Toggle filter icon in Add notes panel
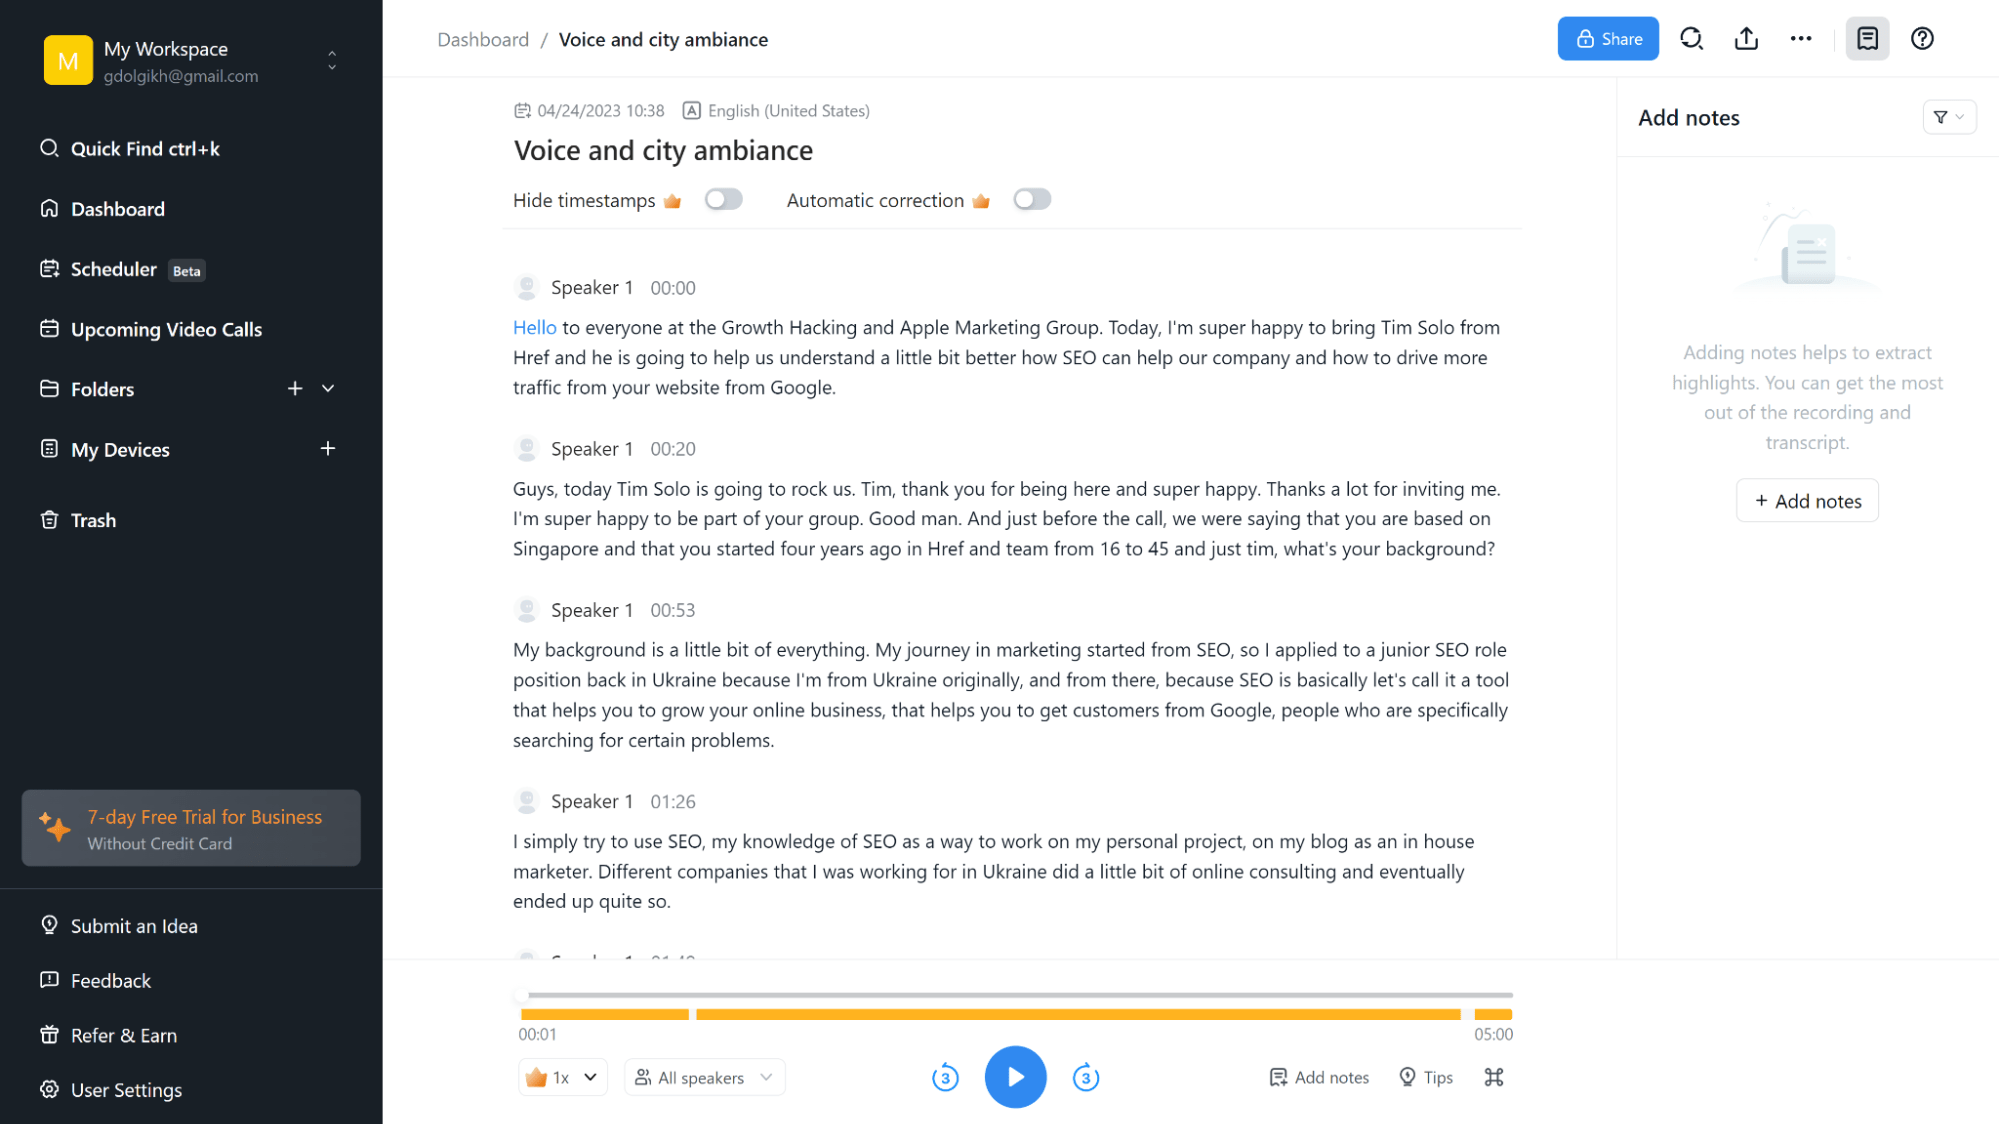Screen dimensions: 1999x1125 tap(1948, 117)
